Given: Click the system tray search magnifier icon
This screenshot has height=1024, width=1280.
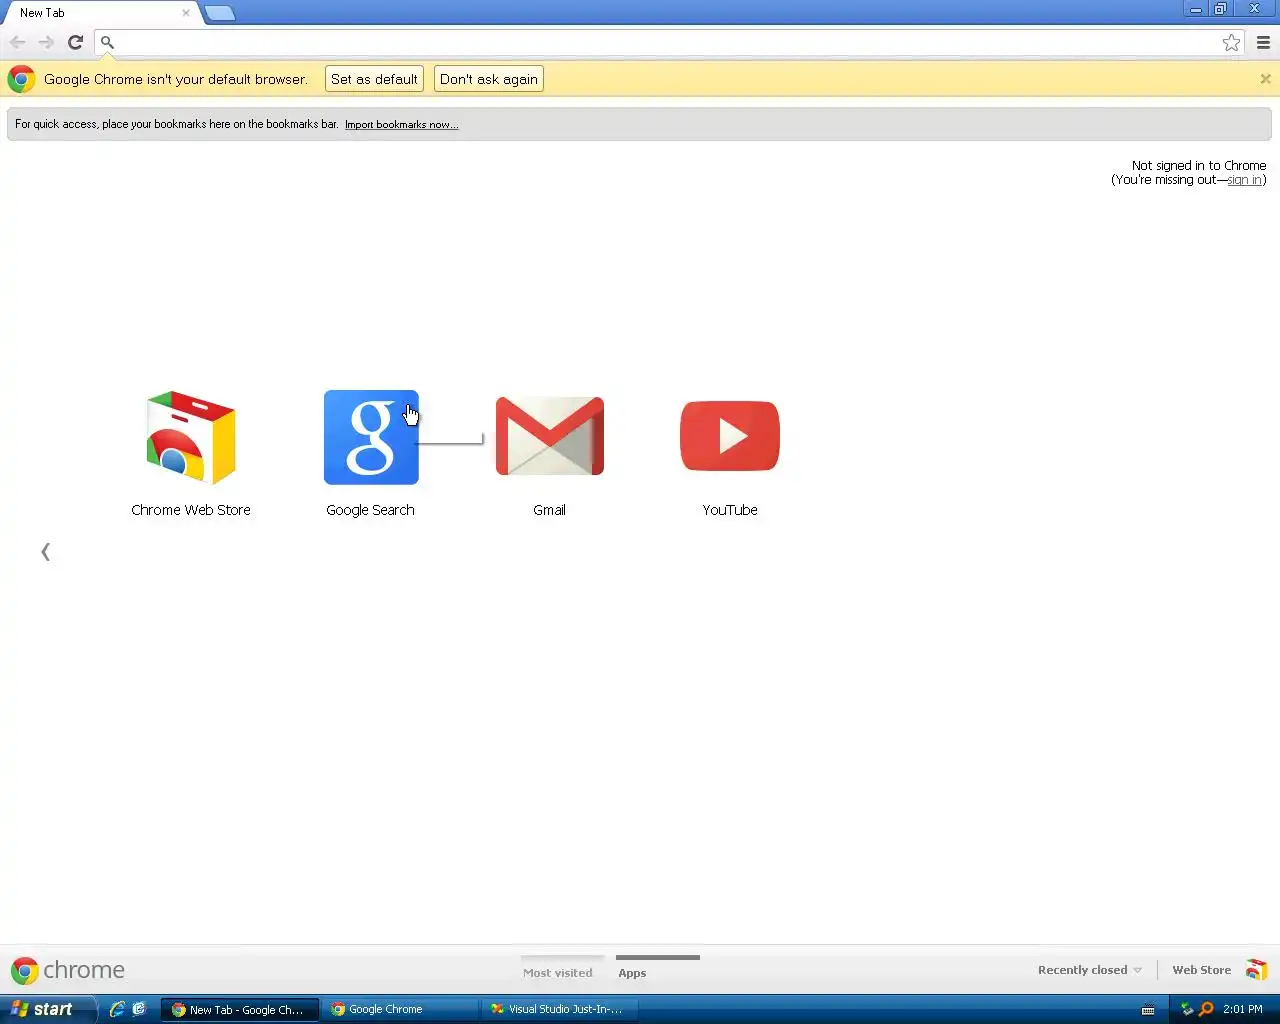Looking at the screenshot, I should click(1206, 1009).
